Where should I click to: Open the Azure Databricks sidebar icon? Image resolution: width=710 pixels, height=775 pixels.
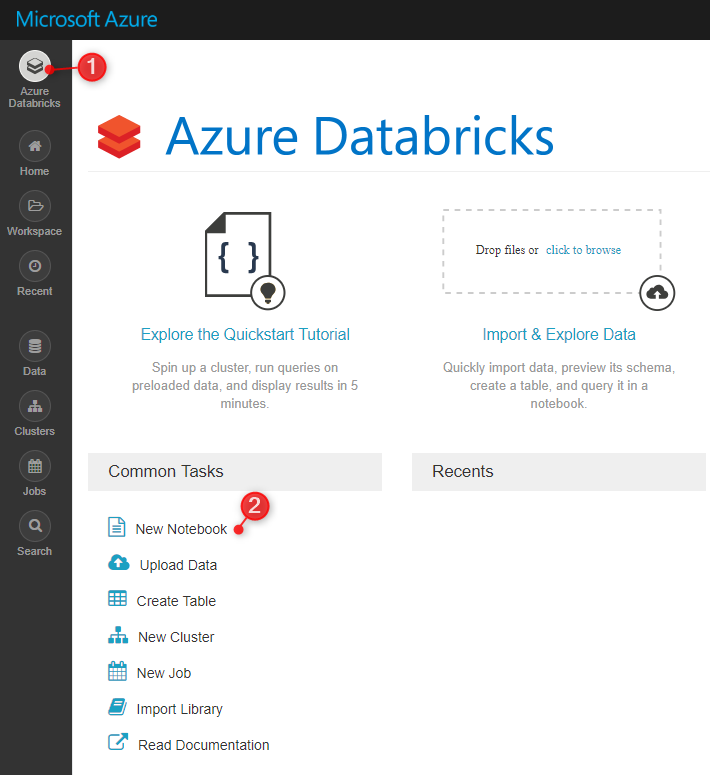point(35,66)
